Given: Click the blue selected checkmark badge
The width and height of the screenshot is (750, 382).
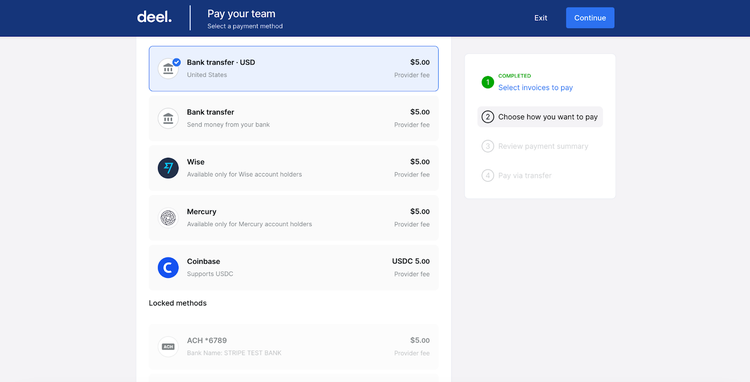Looking at the screenshot, I should pos(176,62).
